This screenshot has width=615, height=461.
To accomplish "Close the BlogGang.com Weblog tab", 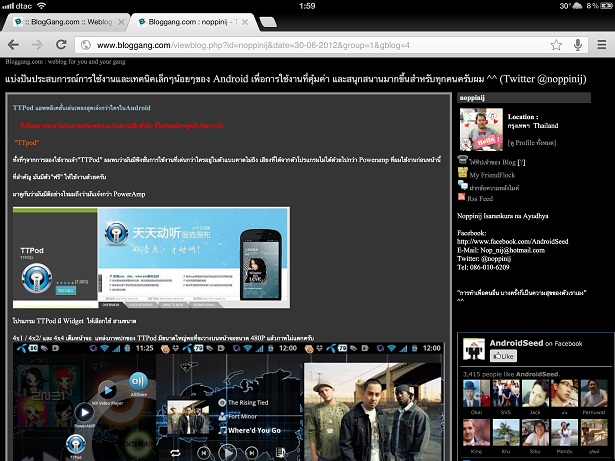I will pos(121,22).
